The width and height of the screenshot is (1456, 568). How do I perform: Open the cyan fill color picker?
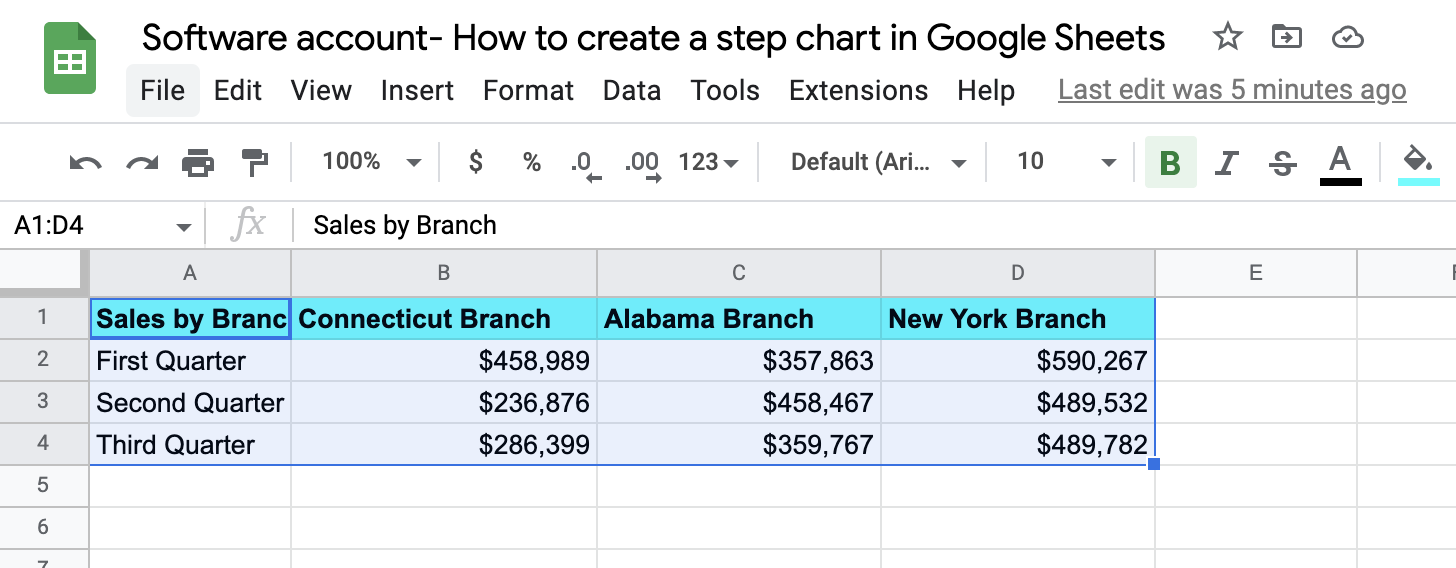pyautogui.click(x=1418, y=163)
